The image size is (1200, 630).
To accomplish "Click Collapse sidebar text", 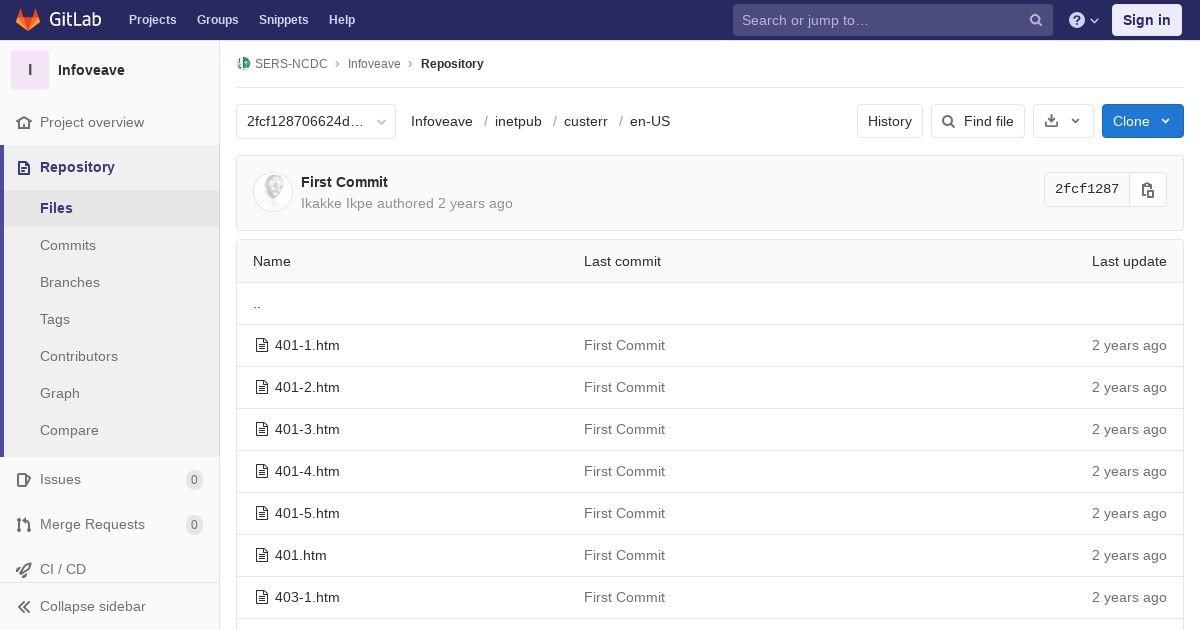I will [93, 607].
